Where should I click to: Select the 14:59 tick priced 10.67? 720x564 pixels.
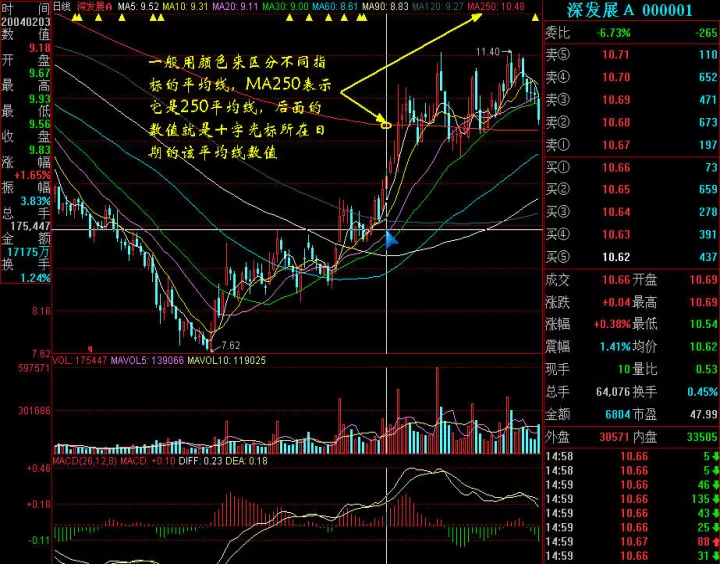point(634,542)
